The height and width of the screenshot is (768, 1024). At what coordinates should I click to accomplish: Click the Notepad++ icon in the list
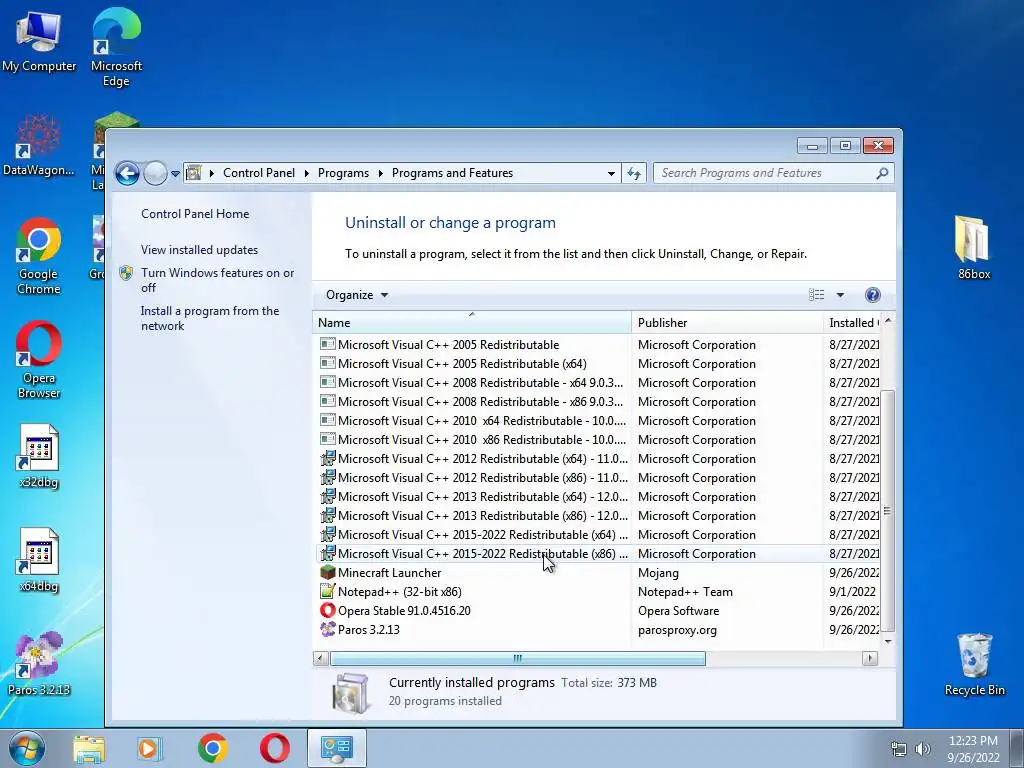pyautogui.click(x=328, y=592)
